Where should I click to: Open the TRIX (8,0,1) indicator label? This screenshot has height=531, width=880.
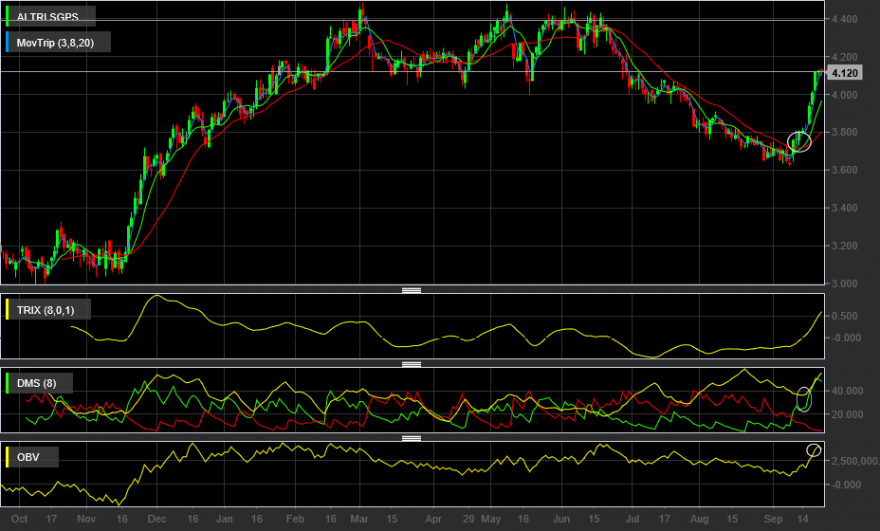click(x=45, y=310)
